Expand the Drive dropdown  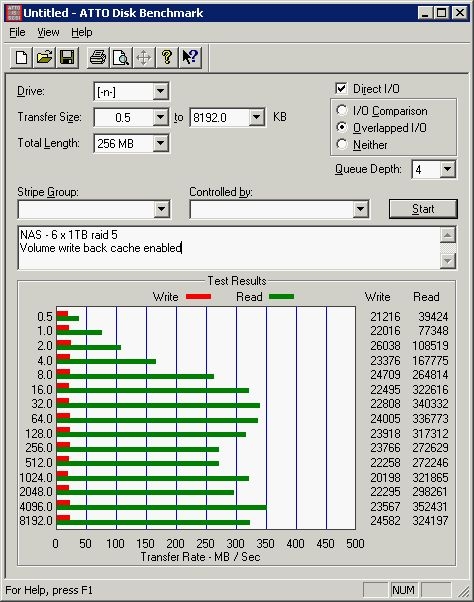pos(160,91)
